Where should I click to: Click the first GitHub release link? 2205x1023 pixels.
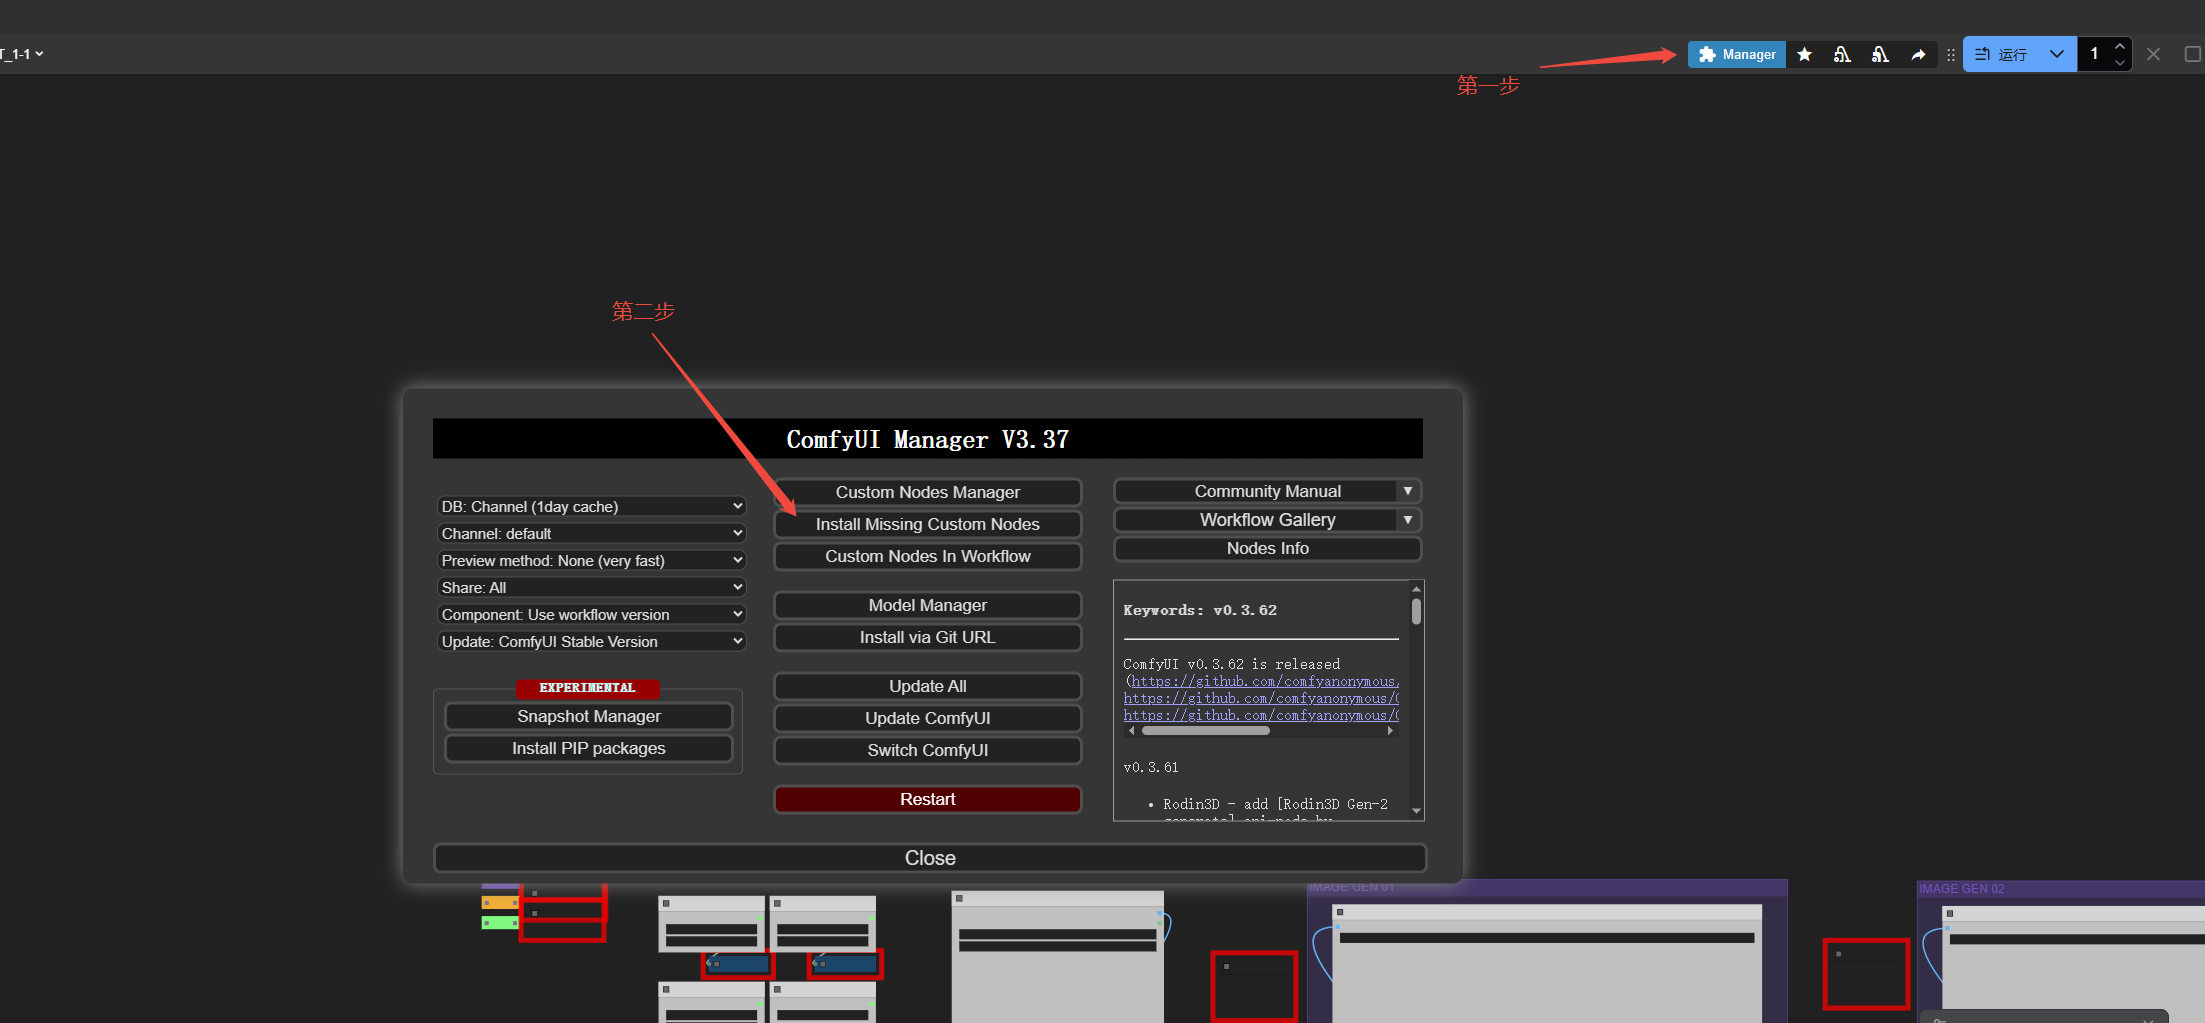pyautogui.click(x=1264, y=682)
